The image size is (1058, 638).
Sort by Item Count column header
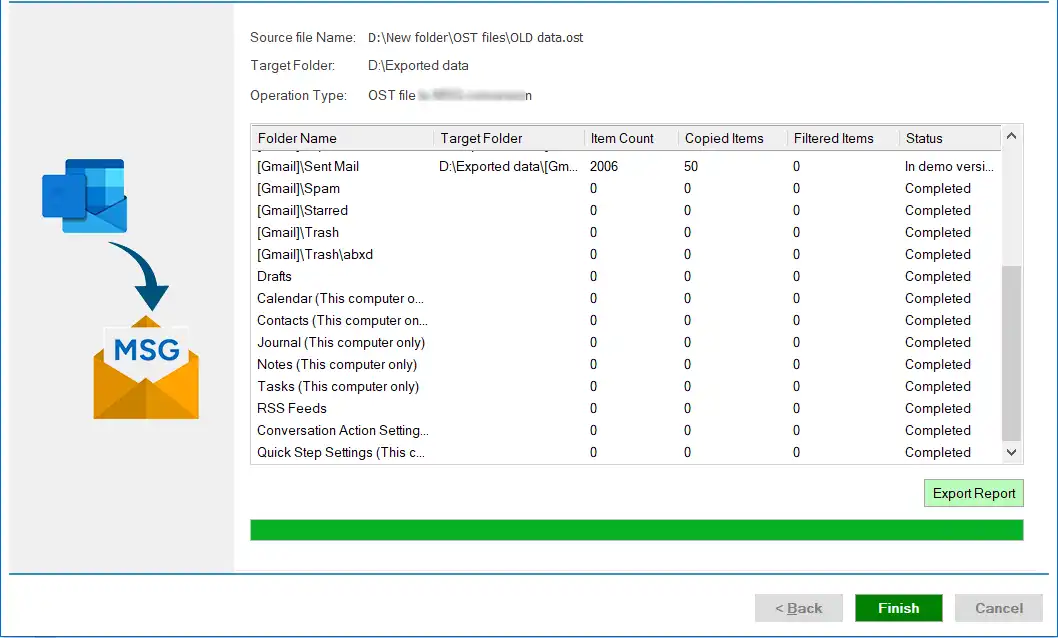tap(632, 138)
